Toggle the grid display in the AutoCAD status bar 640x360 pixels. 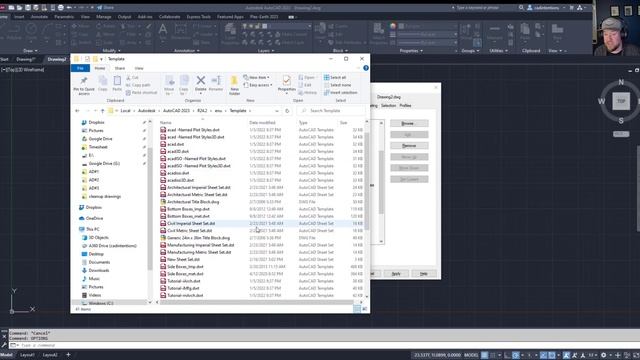[484, 355]
